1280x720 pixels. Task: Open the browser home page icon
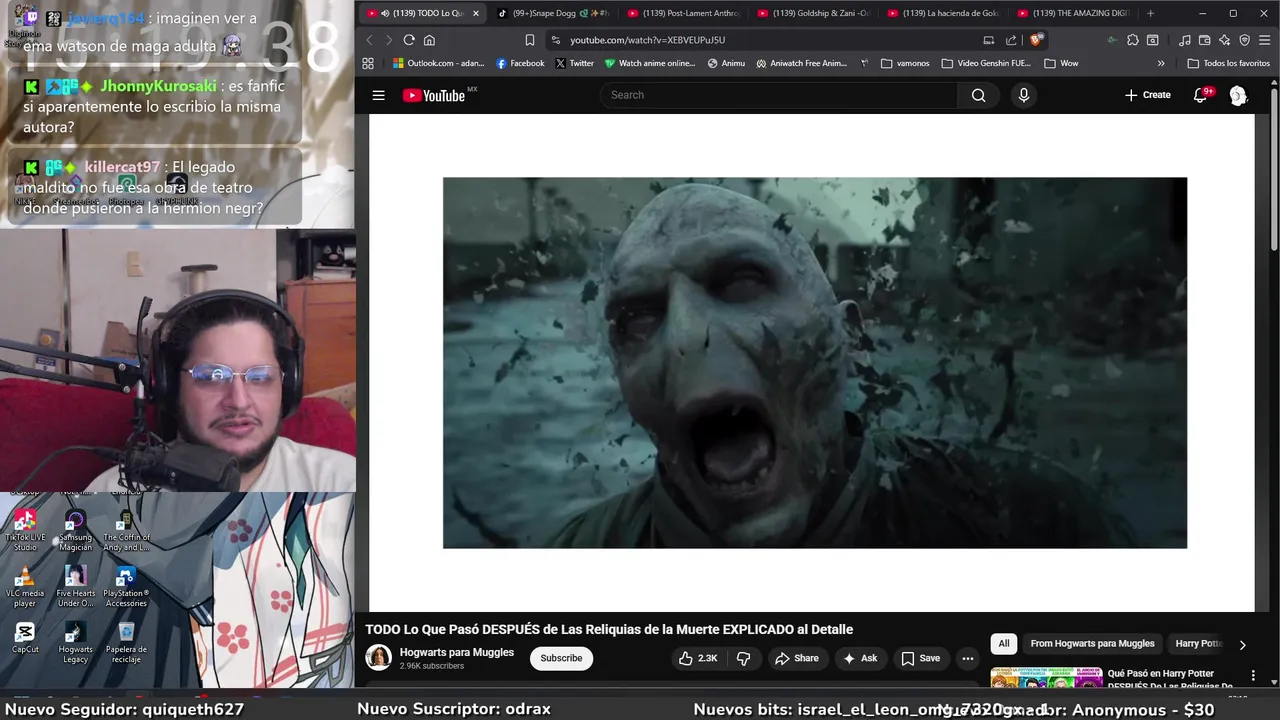(x=429, y=40)
